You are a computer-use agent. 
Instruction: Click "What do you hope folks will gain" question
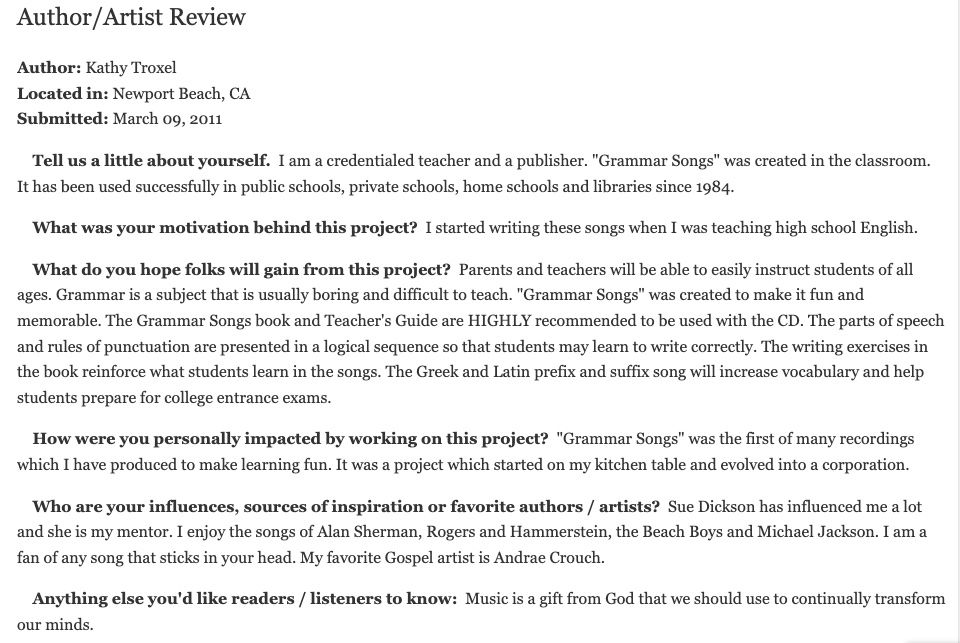241,270
